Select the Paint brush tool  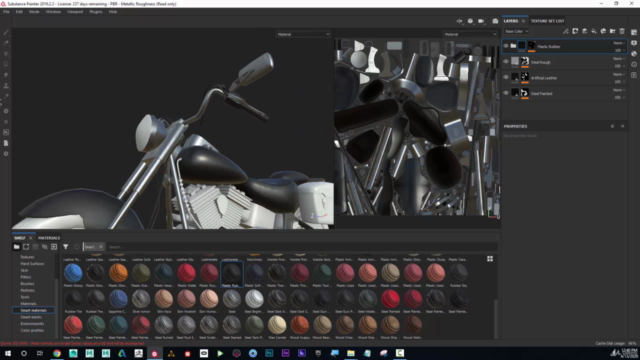click(6, 32)
